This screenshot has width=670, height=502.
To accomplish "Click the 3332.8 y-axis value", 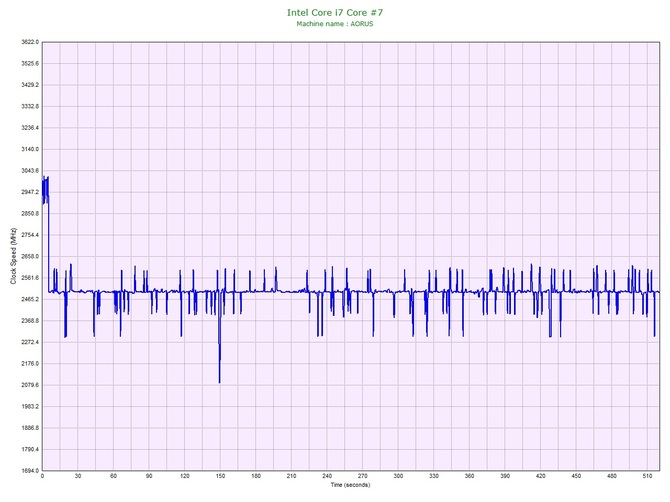I will point(30,106).
